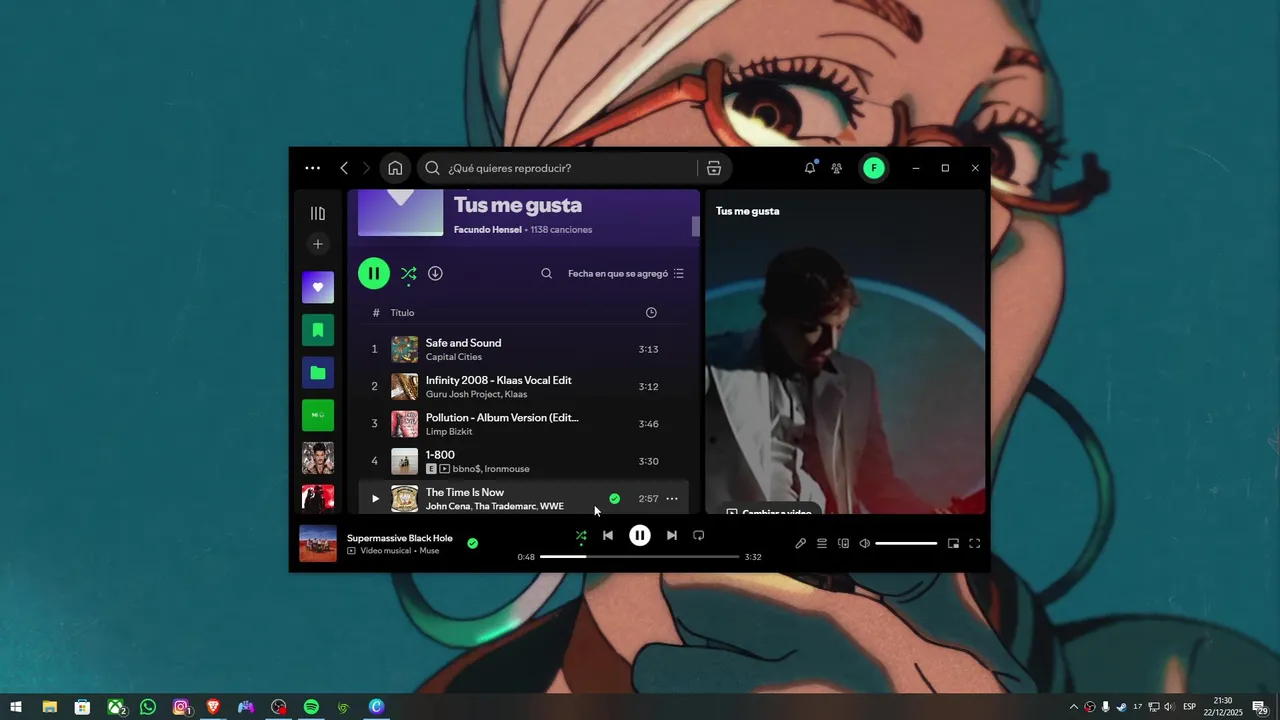Viewport: 1280px width, 720px height.
Task: Open the green folder tile in sidebar
Action: 318,373
